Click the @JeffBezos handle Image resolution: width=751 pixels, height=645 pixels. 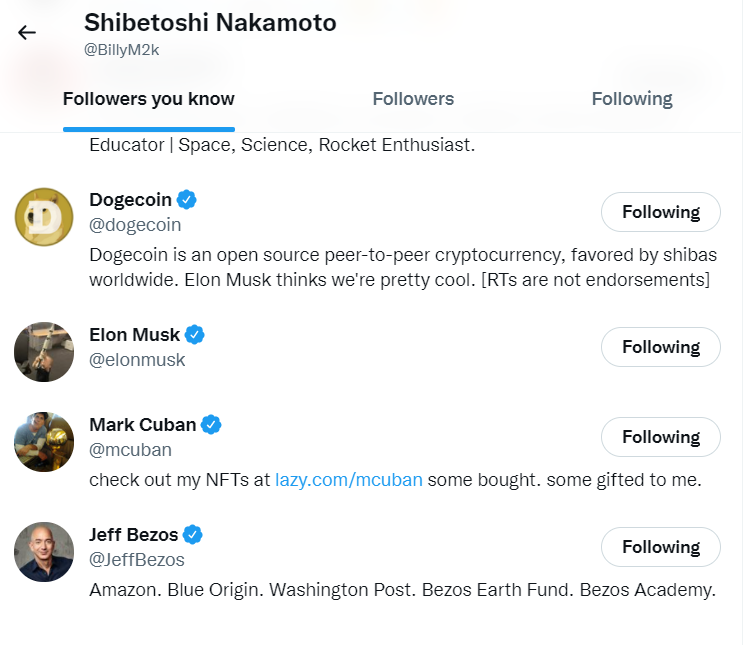click(x=137, y=560)
